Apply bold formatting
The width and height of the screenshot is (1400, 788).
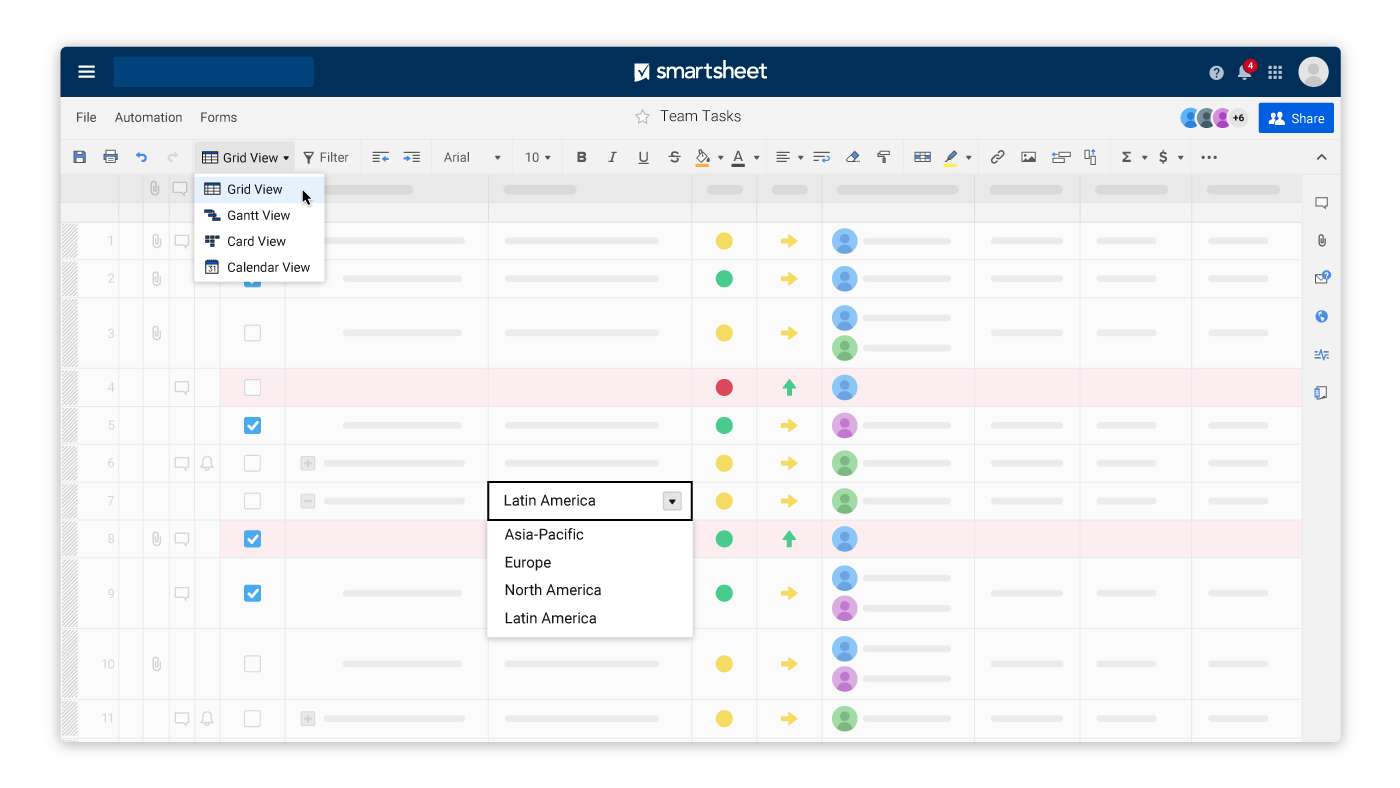[x=581, y=157]
